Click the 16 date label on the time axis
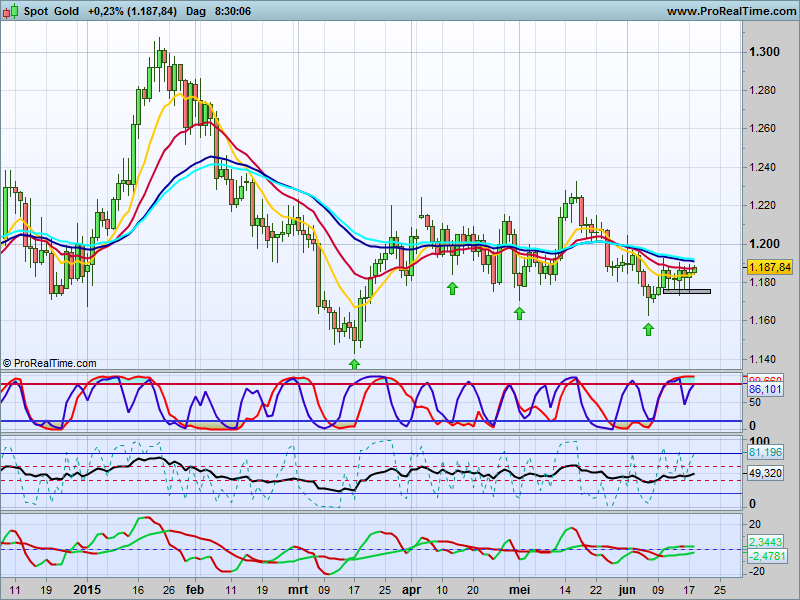This screenshot has width=800, height=600. (138, 590)
